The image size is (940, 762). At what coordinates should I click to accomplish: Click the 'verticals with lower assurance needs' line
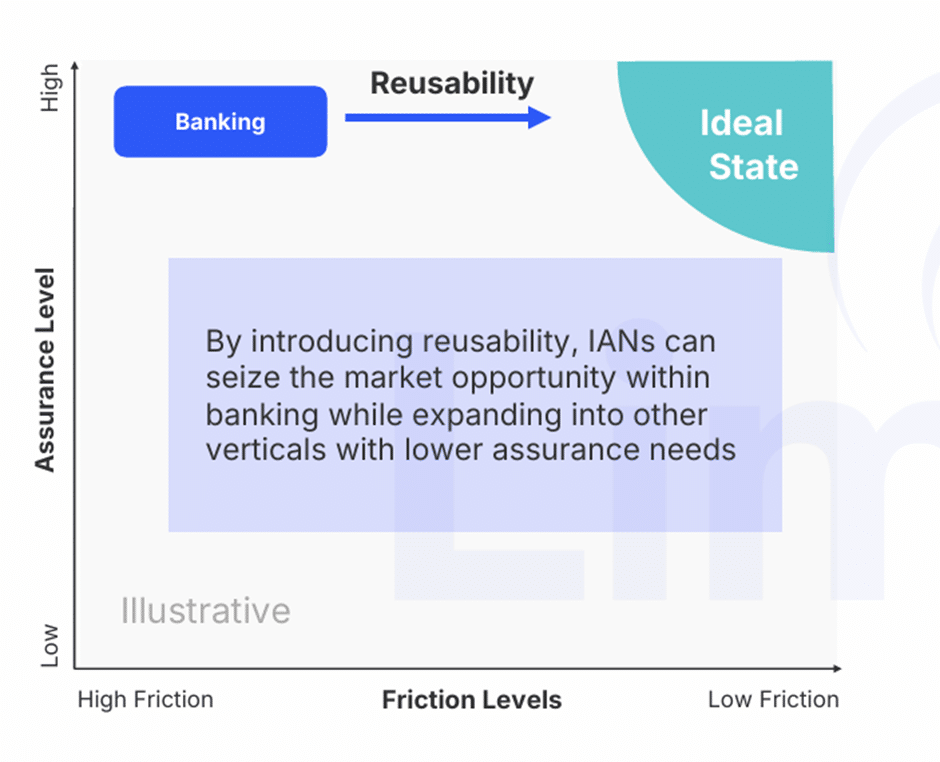(471, 450)
